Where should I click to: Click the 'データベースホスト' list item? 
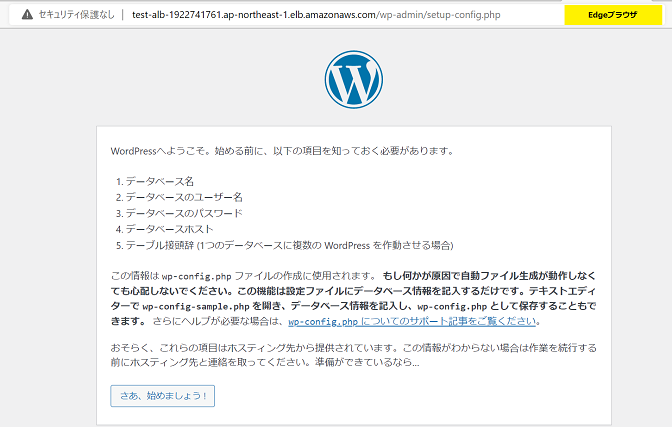pos(169,229)
